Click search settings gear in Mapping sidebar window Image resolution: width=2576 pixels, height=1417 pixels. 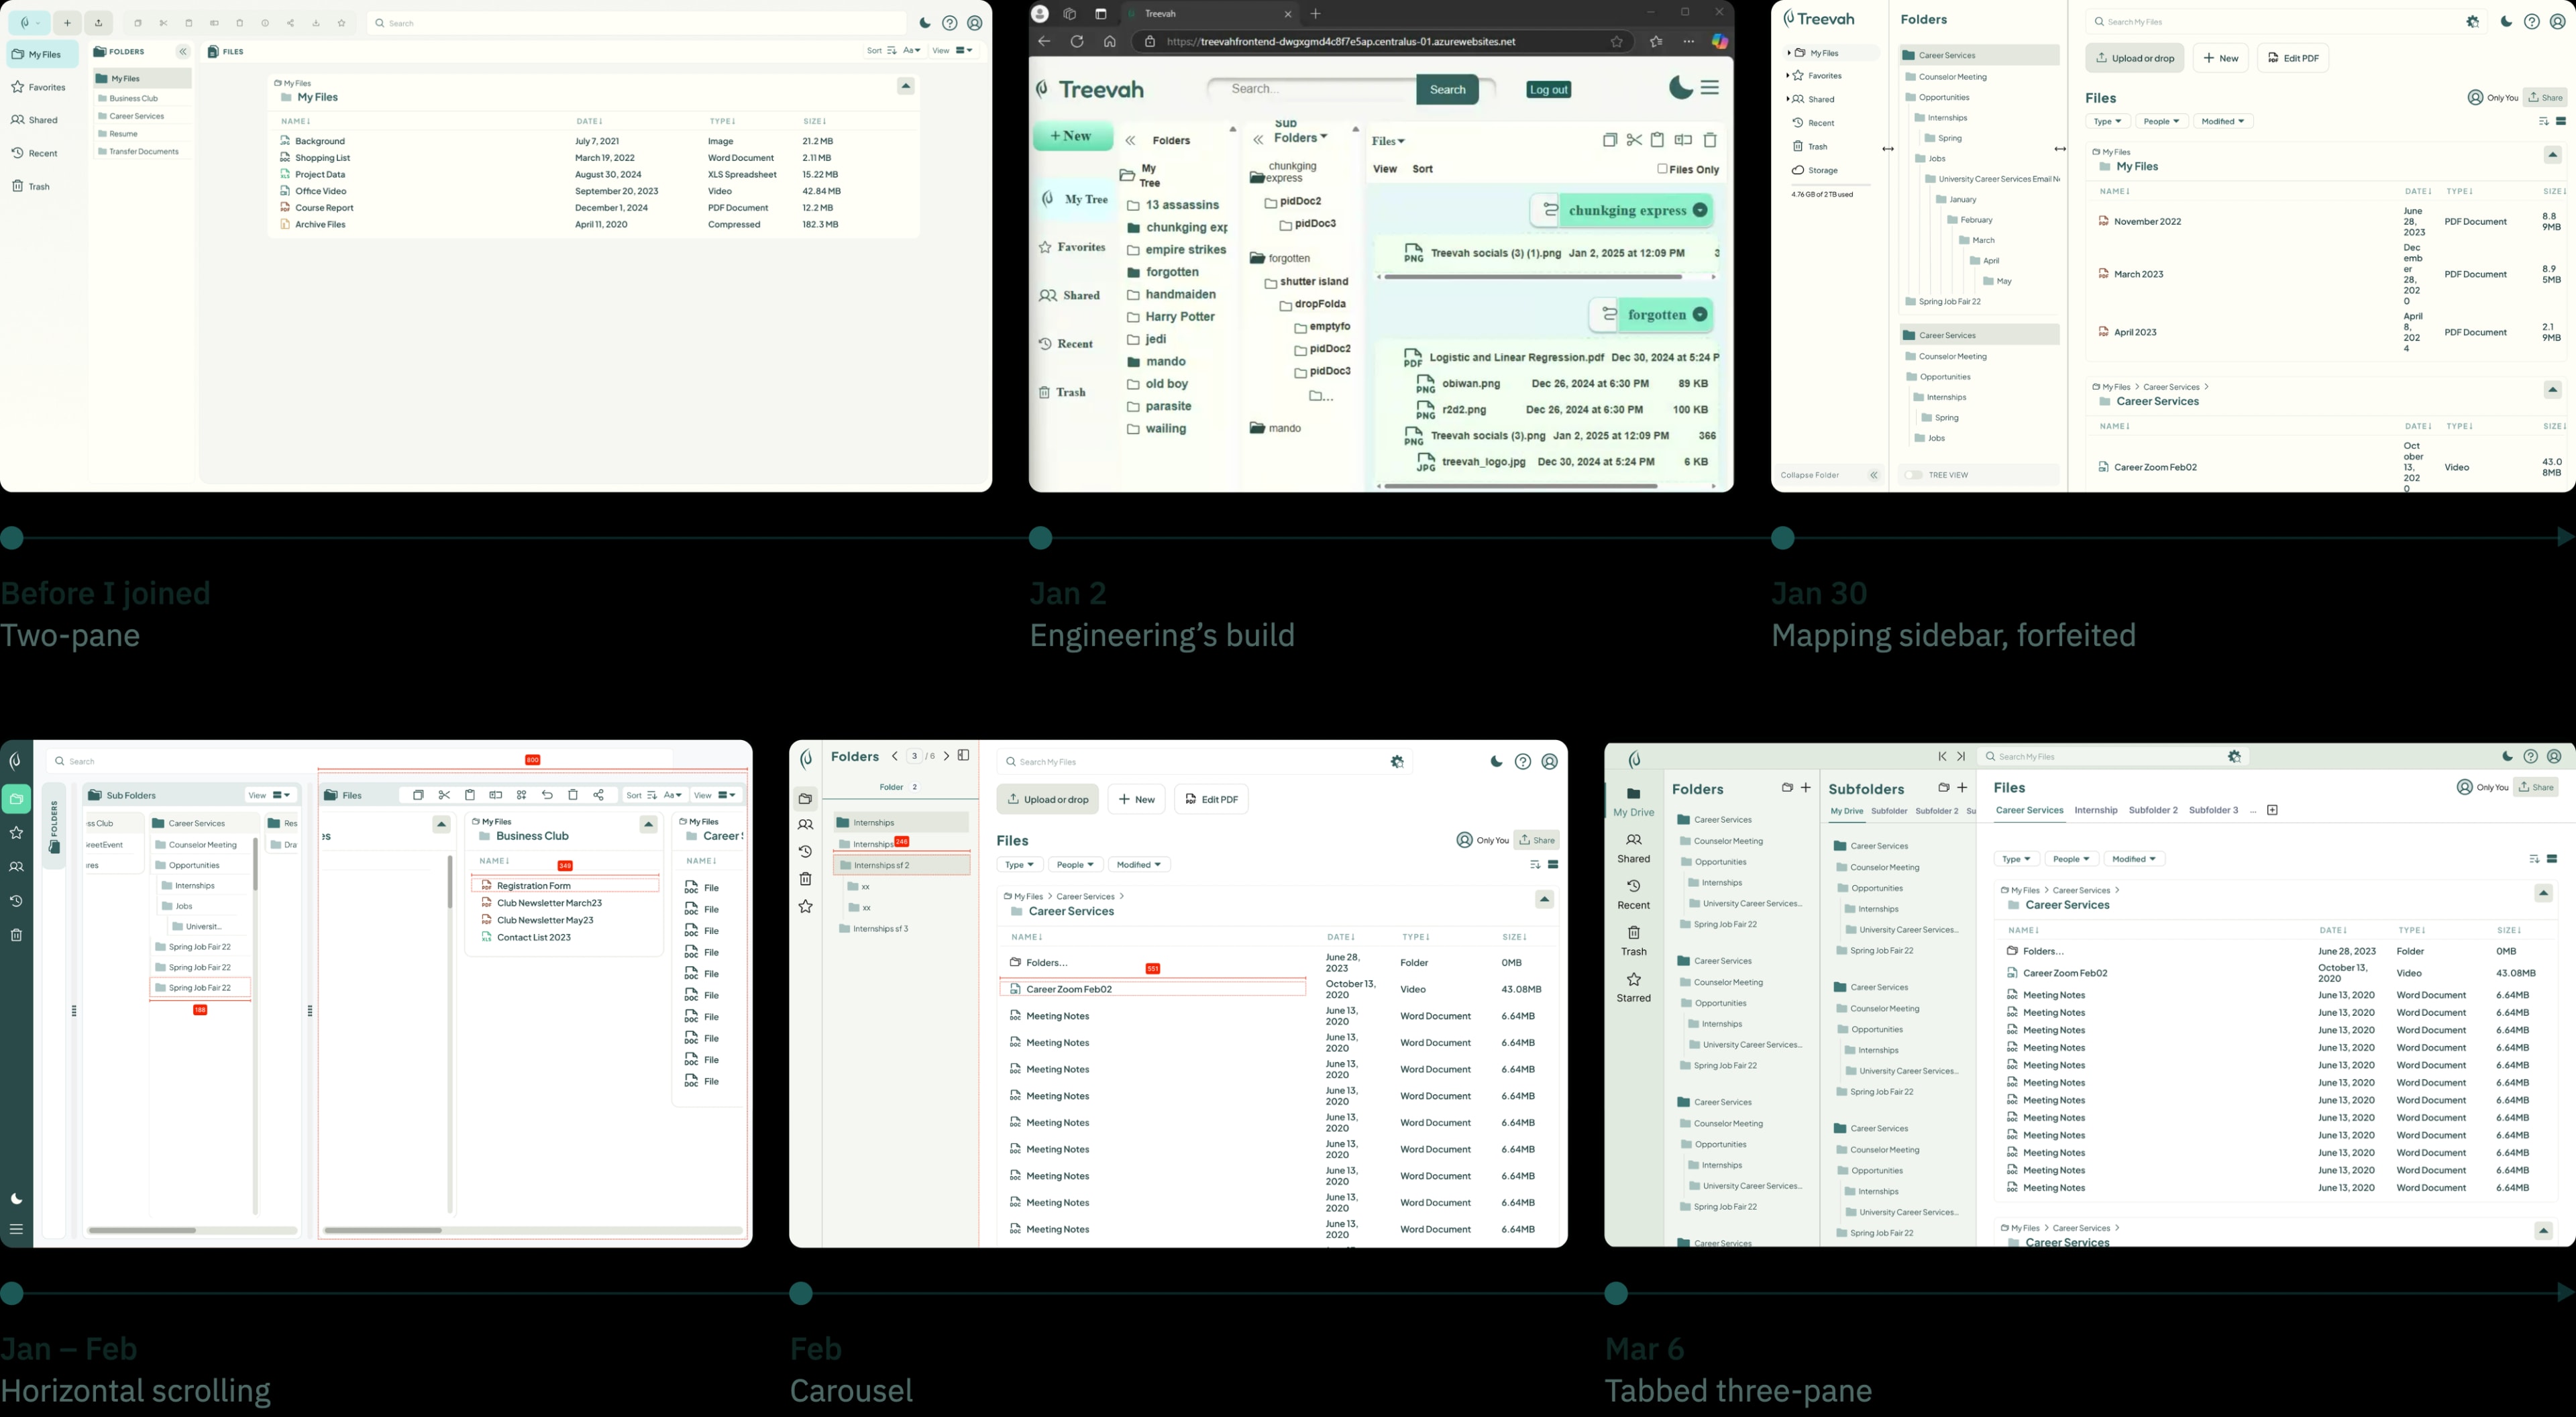pyautogui.click(x=2473, y=22)
